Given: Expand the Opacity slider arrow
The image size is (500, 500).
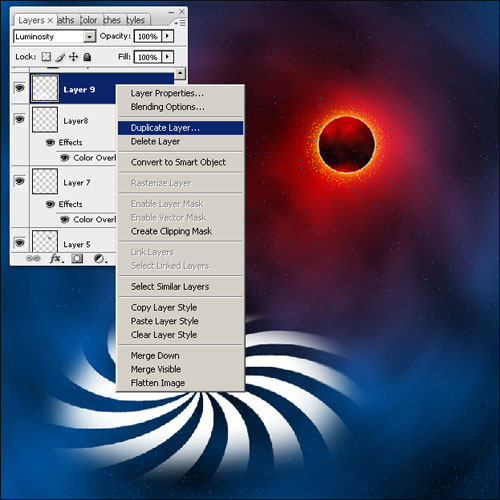Looking at the screenshot, I should coord(167,36).
